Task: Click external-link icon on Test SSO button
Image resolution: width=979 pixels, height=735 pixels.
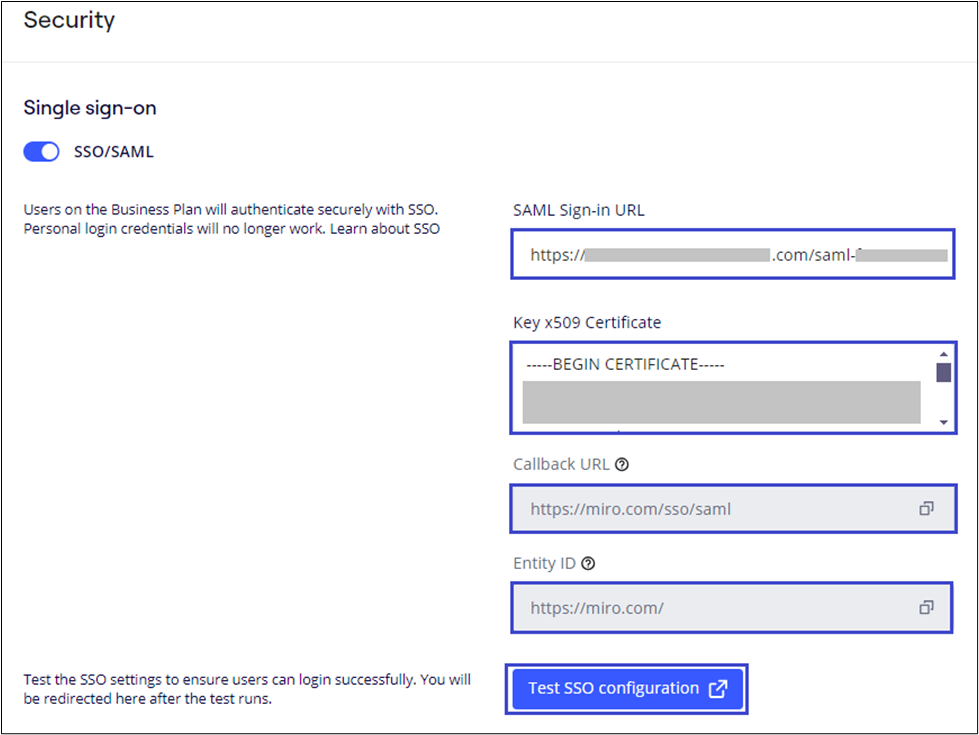Action: tap(718, 689)
